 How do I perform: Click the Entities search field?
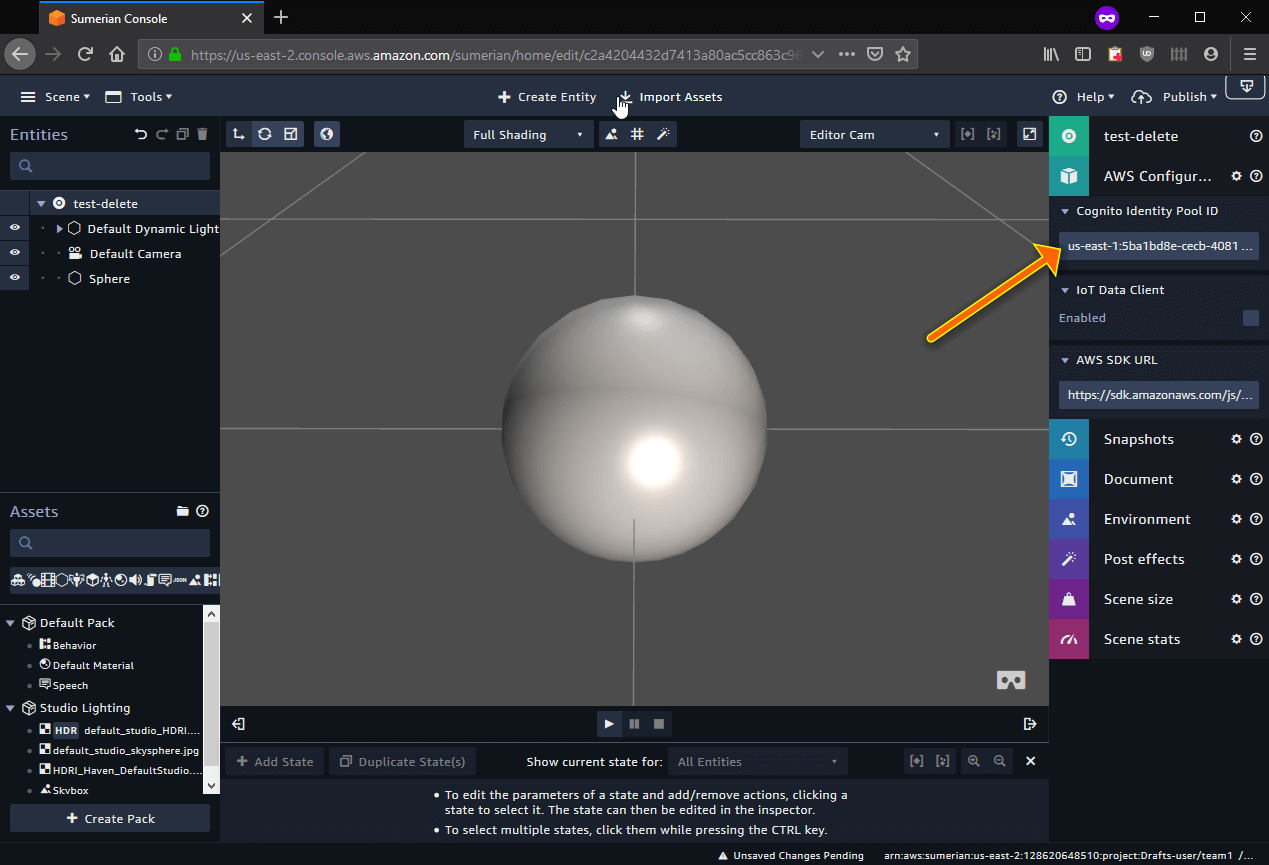[110, 166]
